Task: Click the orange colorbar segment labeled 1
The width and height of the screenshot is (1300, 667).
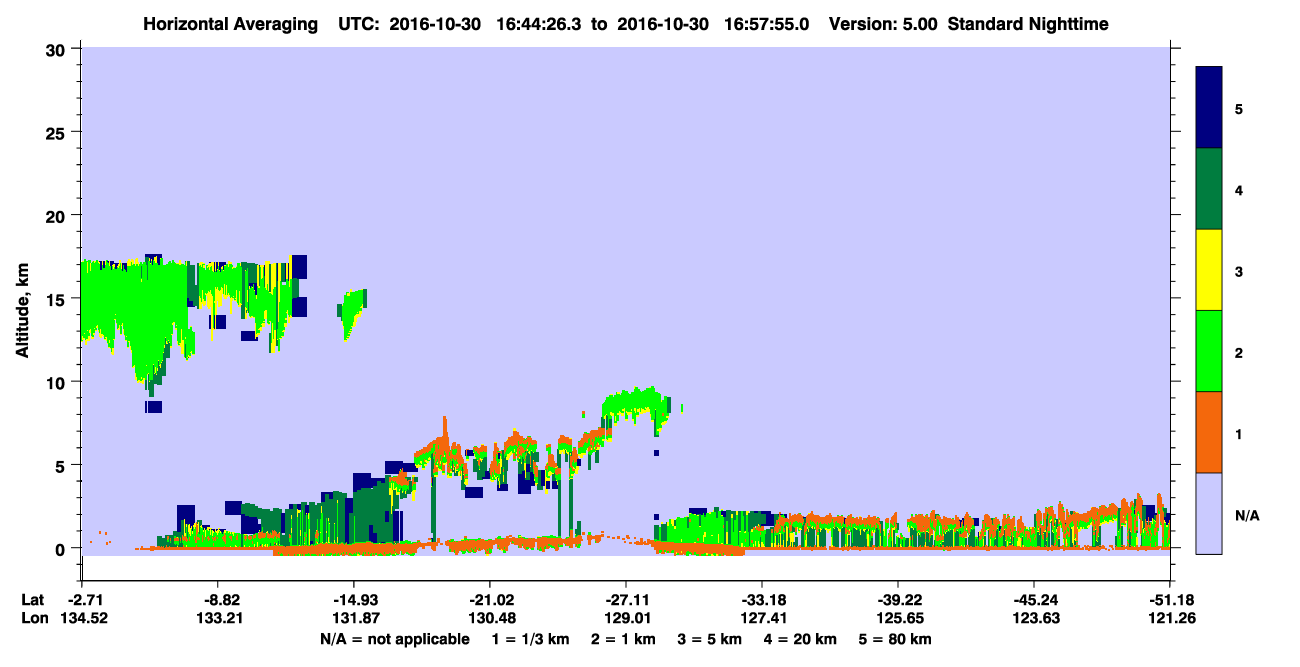Action: (1209, 432)
